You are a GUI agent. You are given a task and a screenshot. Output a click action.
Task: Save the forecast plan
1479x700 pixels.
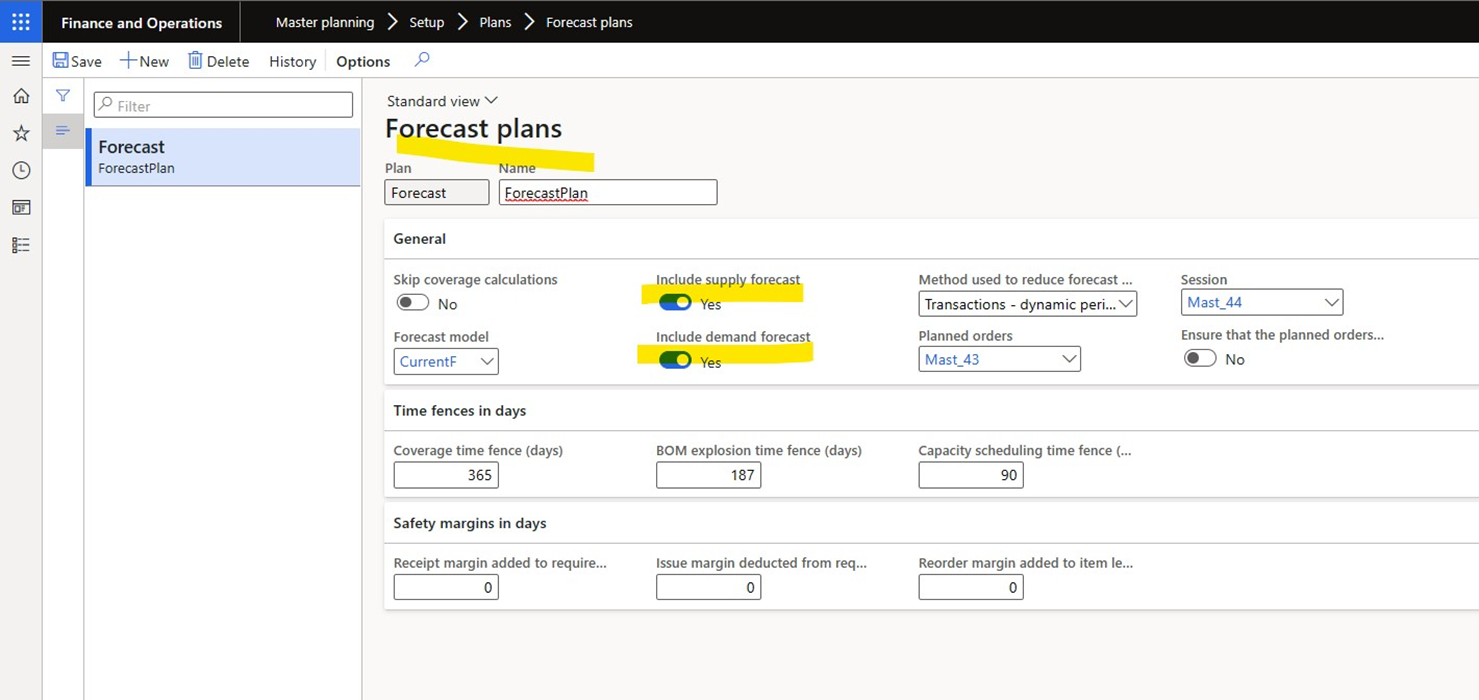[77, 61]
